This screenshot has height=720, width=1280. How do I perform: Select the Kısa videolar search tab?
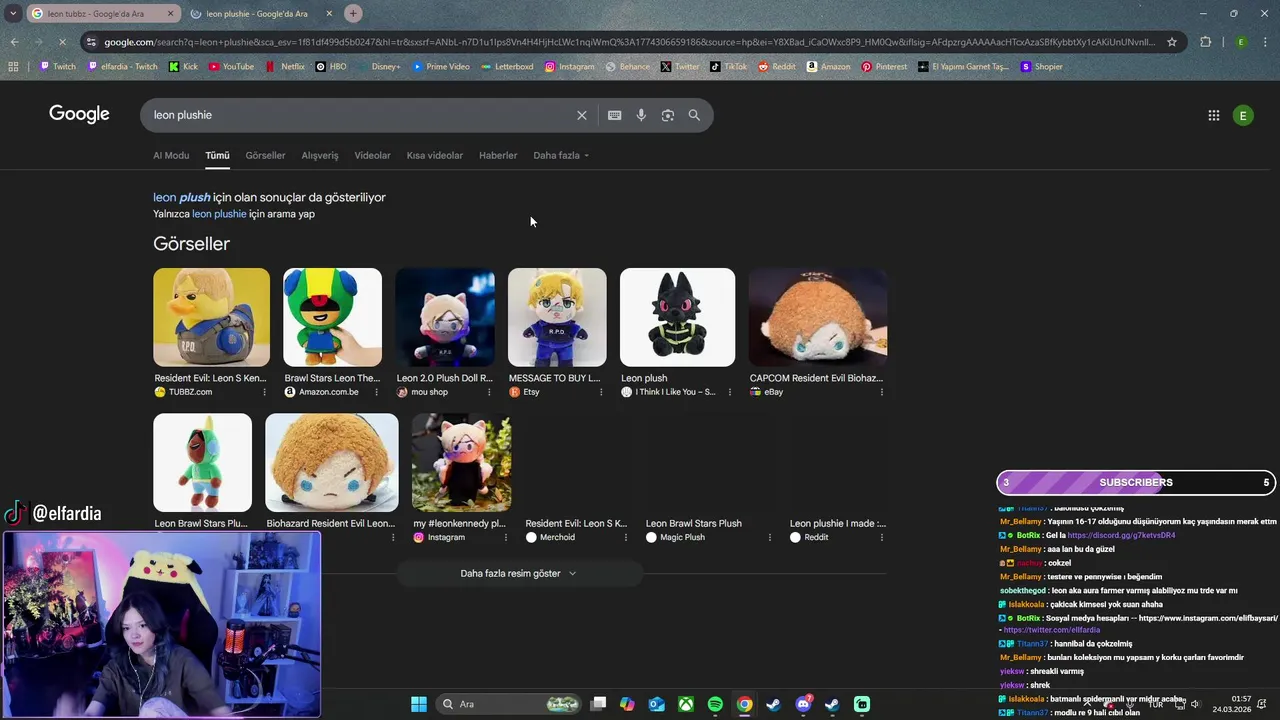pos(435,155)
